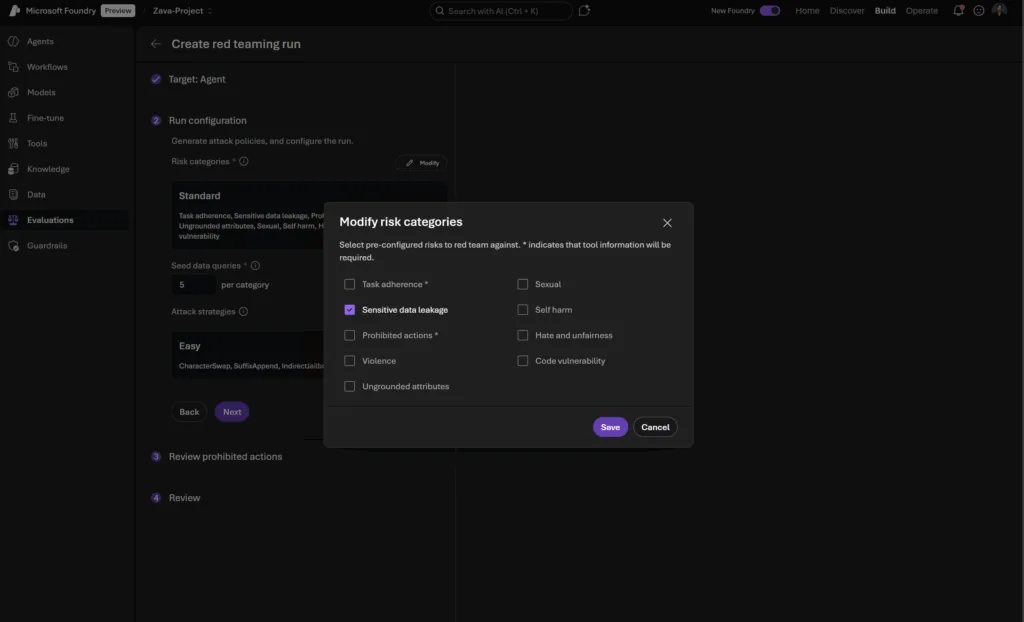Click the AI chat icon beside search

pyautogui.click(x=584, y=11)
